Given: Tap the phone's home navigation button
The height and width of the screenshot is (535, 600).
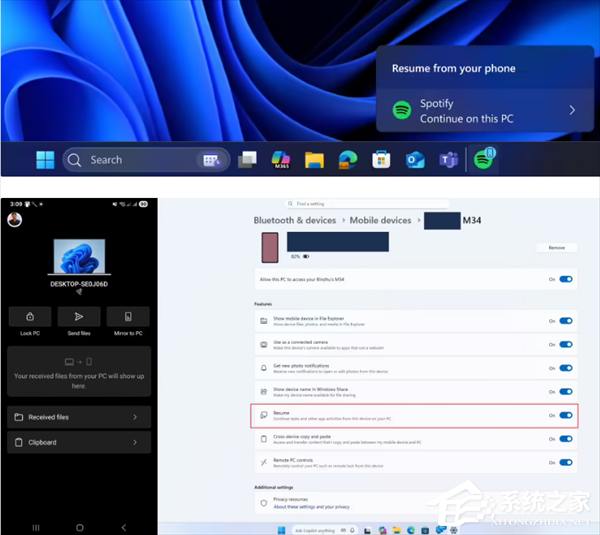Looking at the screenshot, I should pos(80,528).
